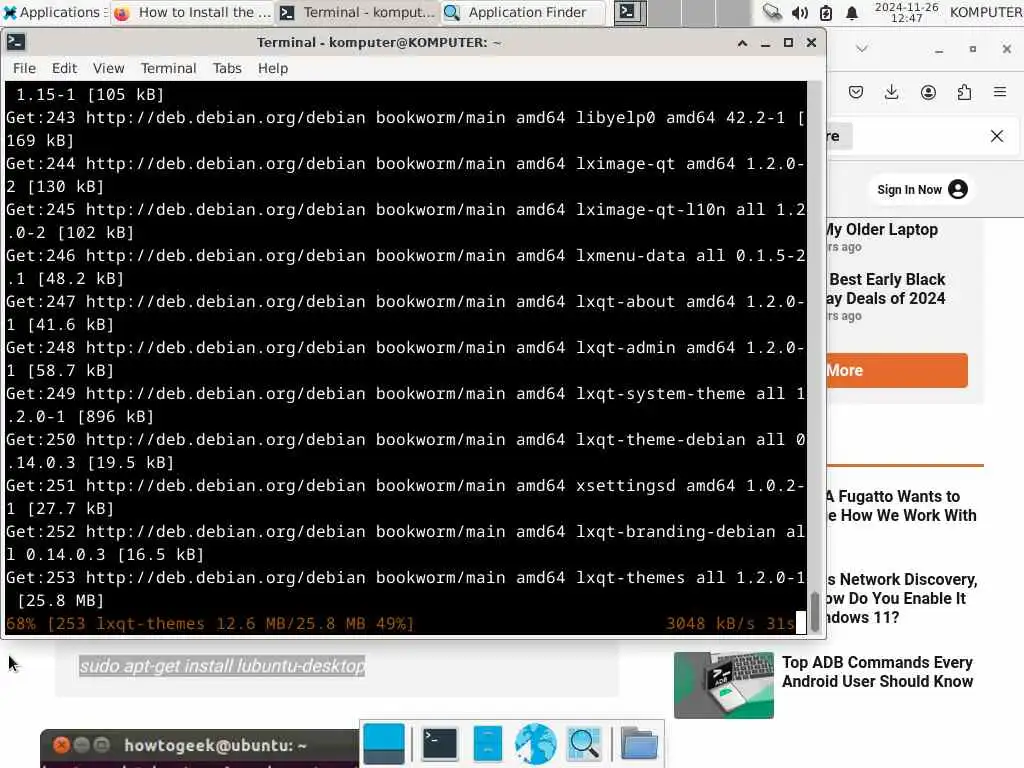
Task: Click the network connection tray icon
Action: [772, 12]
